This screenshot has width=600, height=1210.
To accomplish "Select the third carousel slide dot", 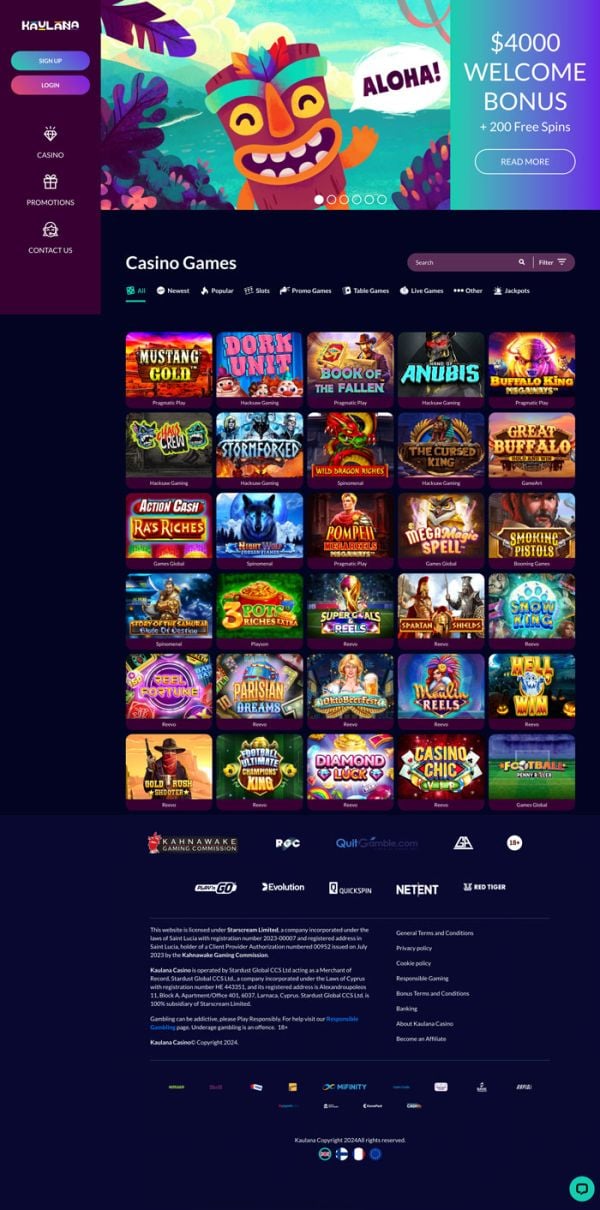I will click(344, 200).
